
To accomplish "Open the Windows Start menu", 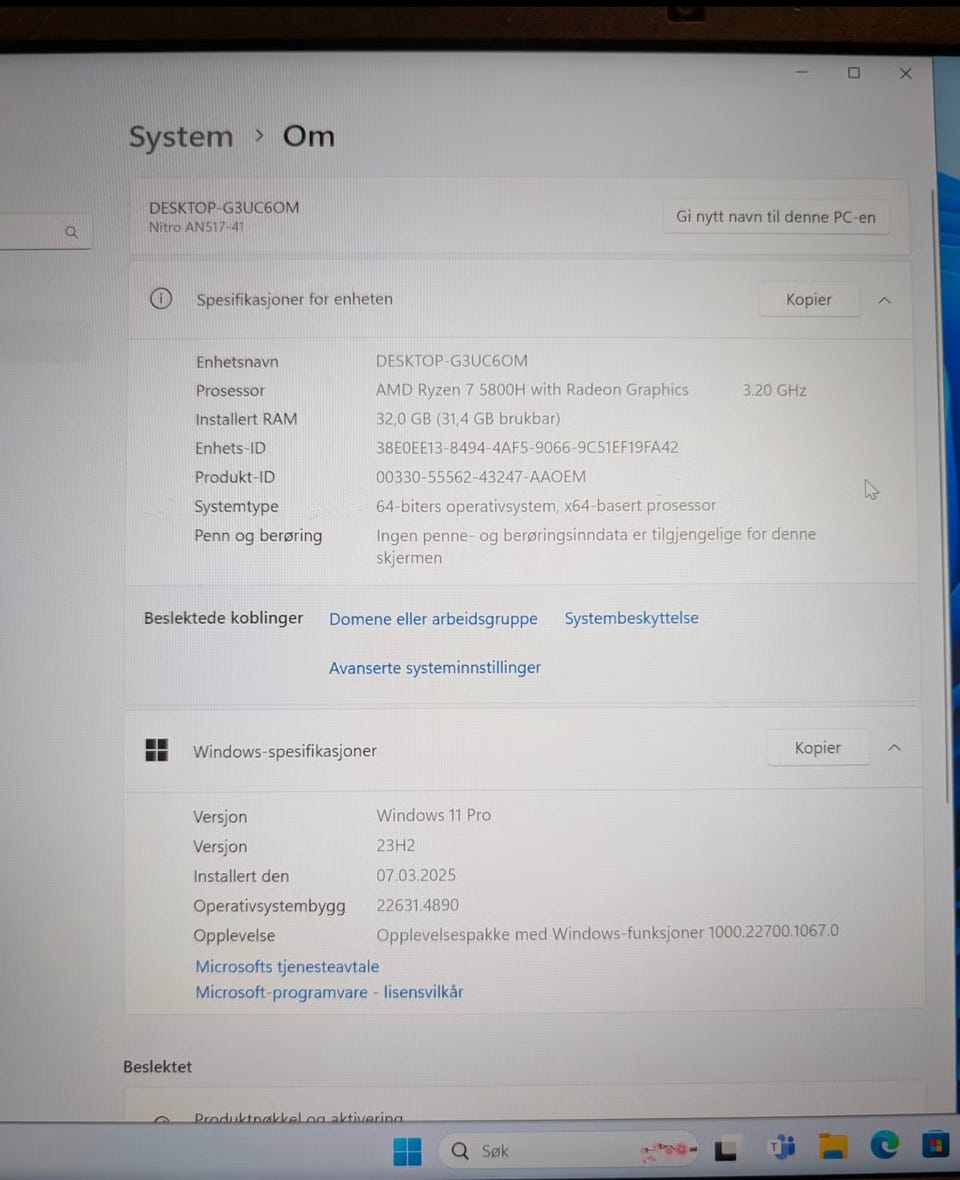I will tap(407, 1151).
